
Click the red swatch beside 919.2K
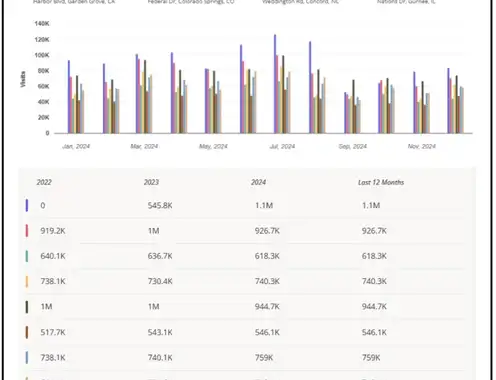point(27,231)
